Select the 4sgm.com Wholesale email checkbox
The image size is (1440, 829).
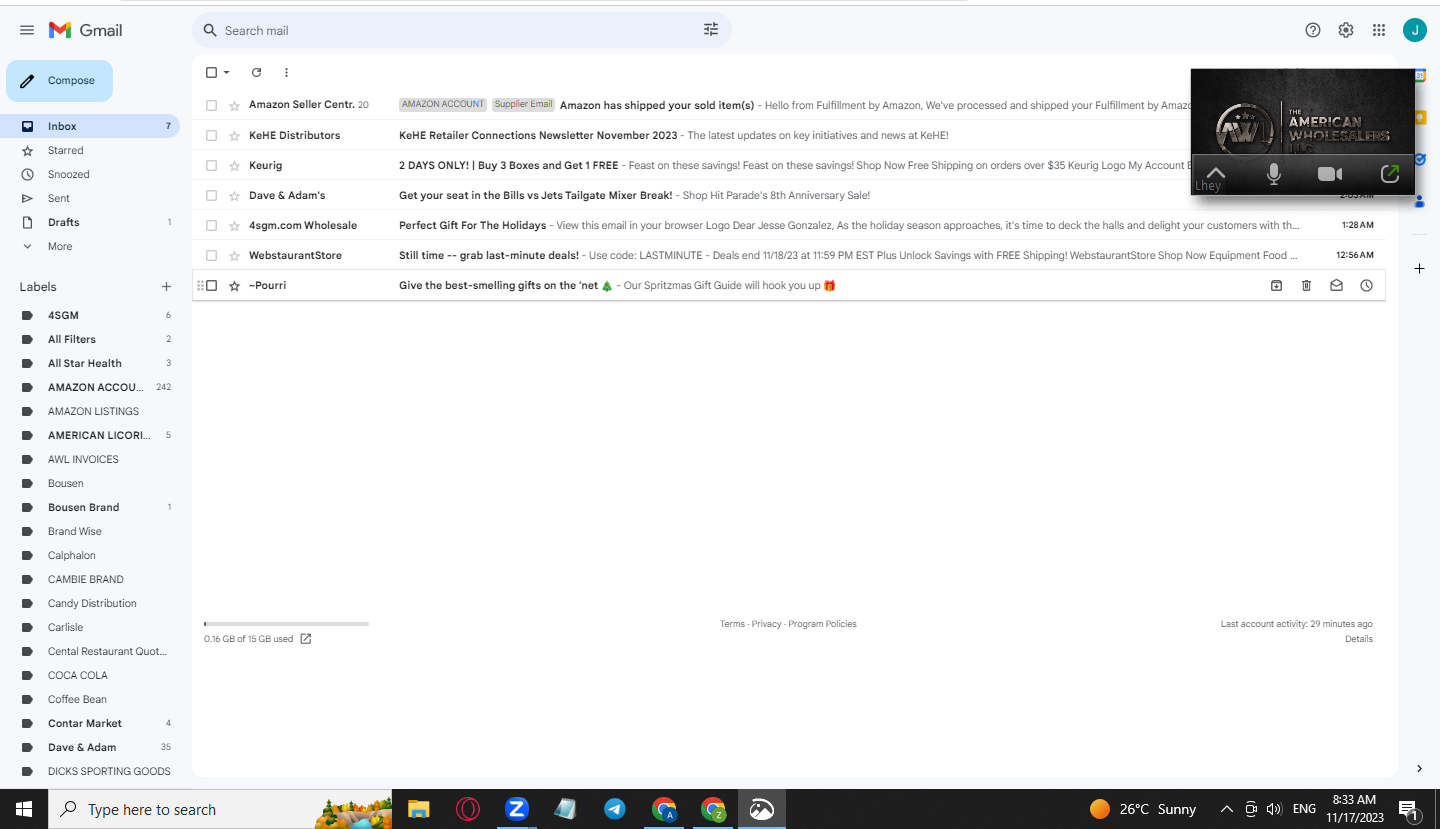pos(211,225)
